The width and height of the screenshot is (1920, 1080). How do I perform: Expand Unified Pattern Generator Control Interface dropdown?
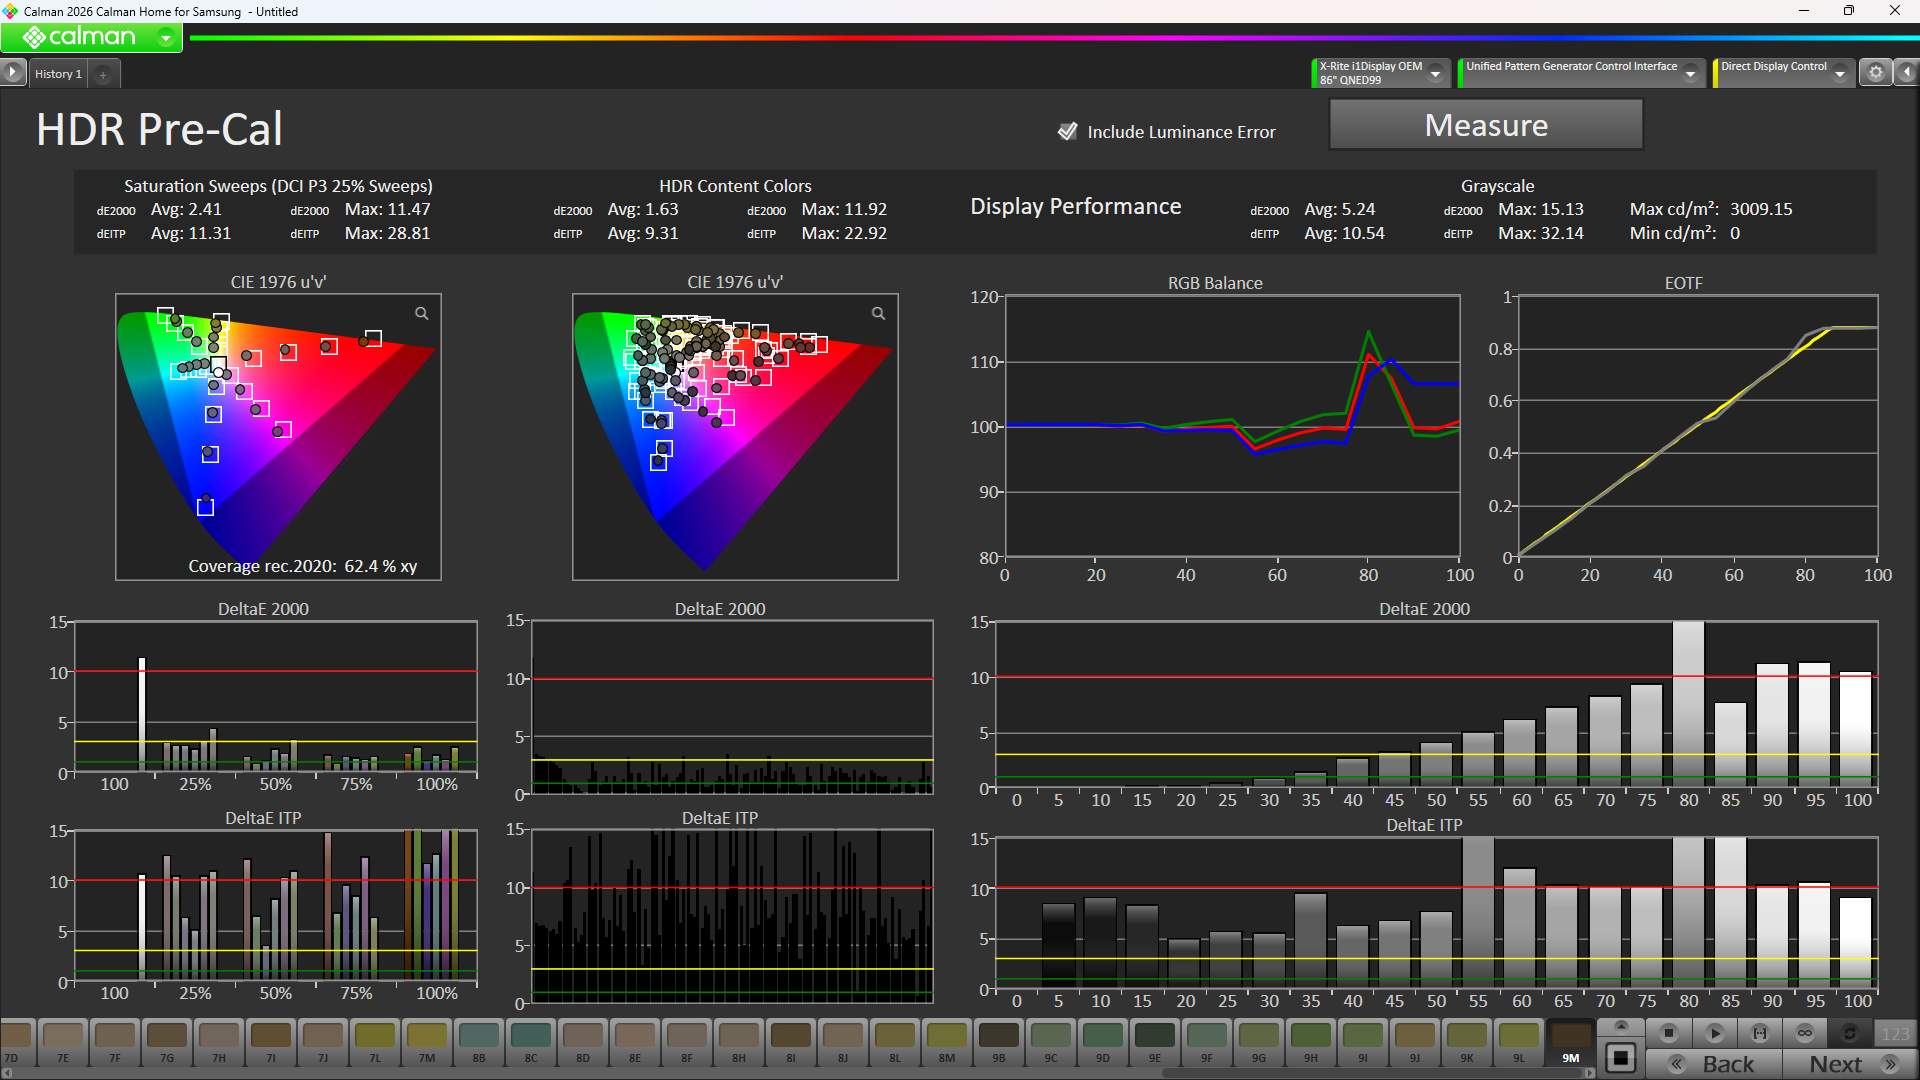[1690, 73]
